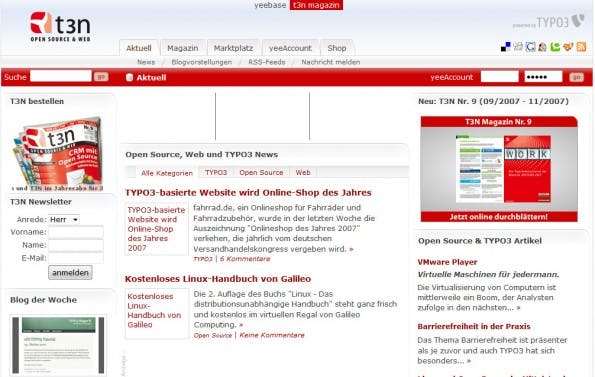Switch to the Magazin tab
The image size is (595, 377).
tap(183, 48)
